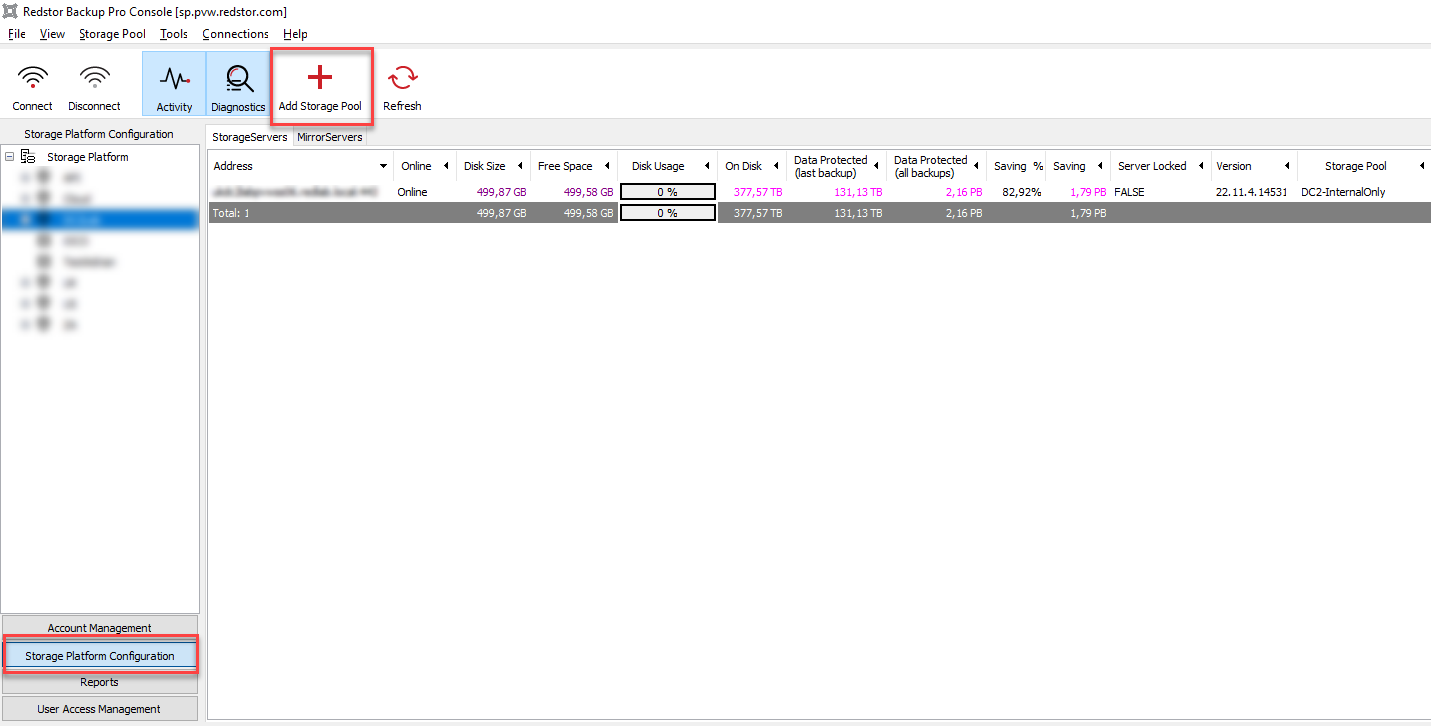Click the DC2-InternalOnly storage pool cell
The width and height of the screenshot is (1431, 726).
click(1343, 192)
